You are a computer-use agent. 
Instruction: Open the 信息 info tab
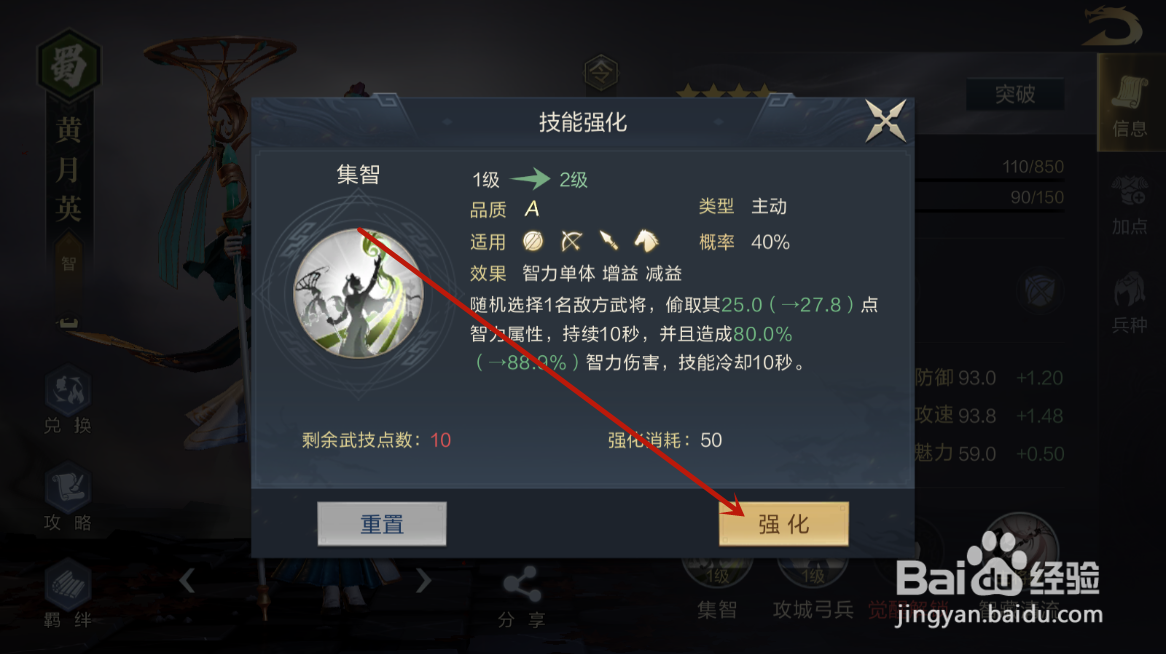pyautogui.click(x=1130, y=106)
